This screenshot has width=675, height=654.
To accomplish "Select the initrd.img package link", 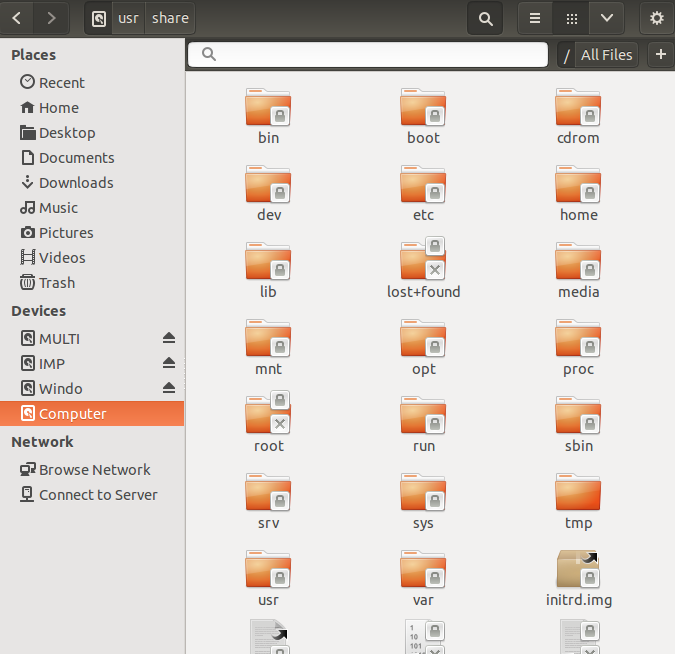I will click(578, 579).
